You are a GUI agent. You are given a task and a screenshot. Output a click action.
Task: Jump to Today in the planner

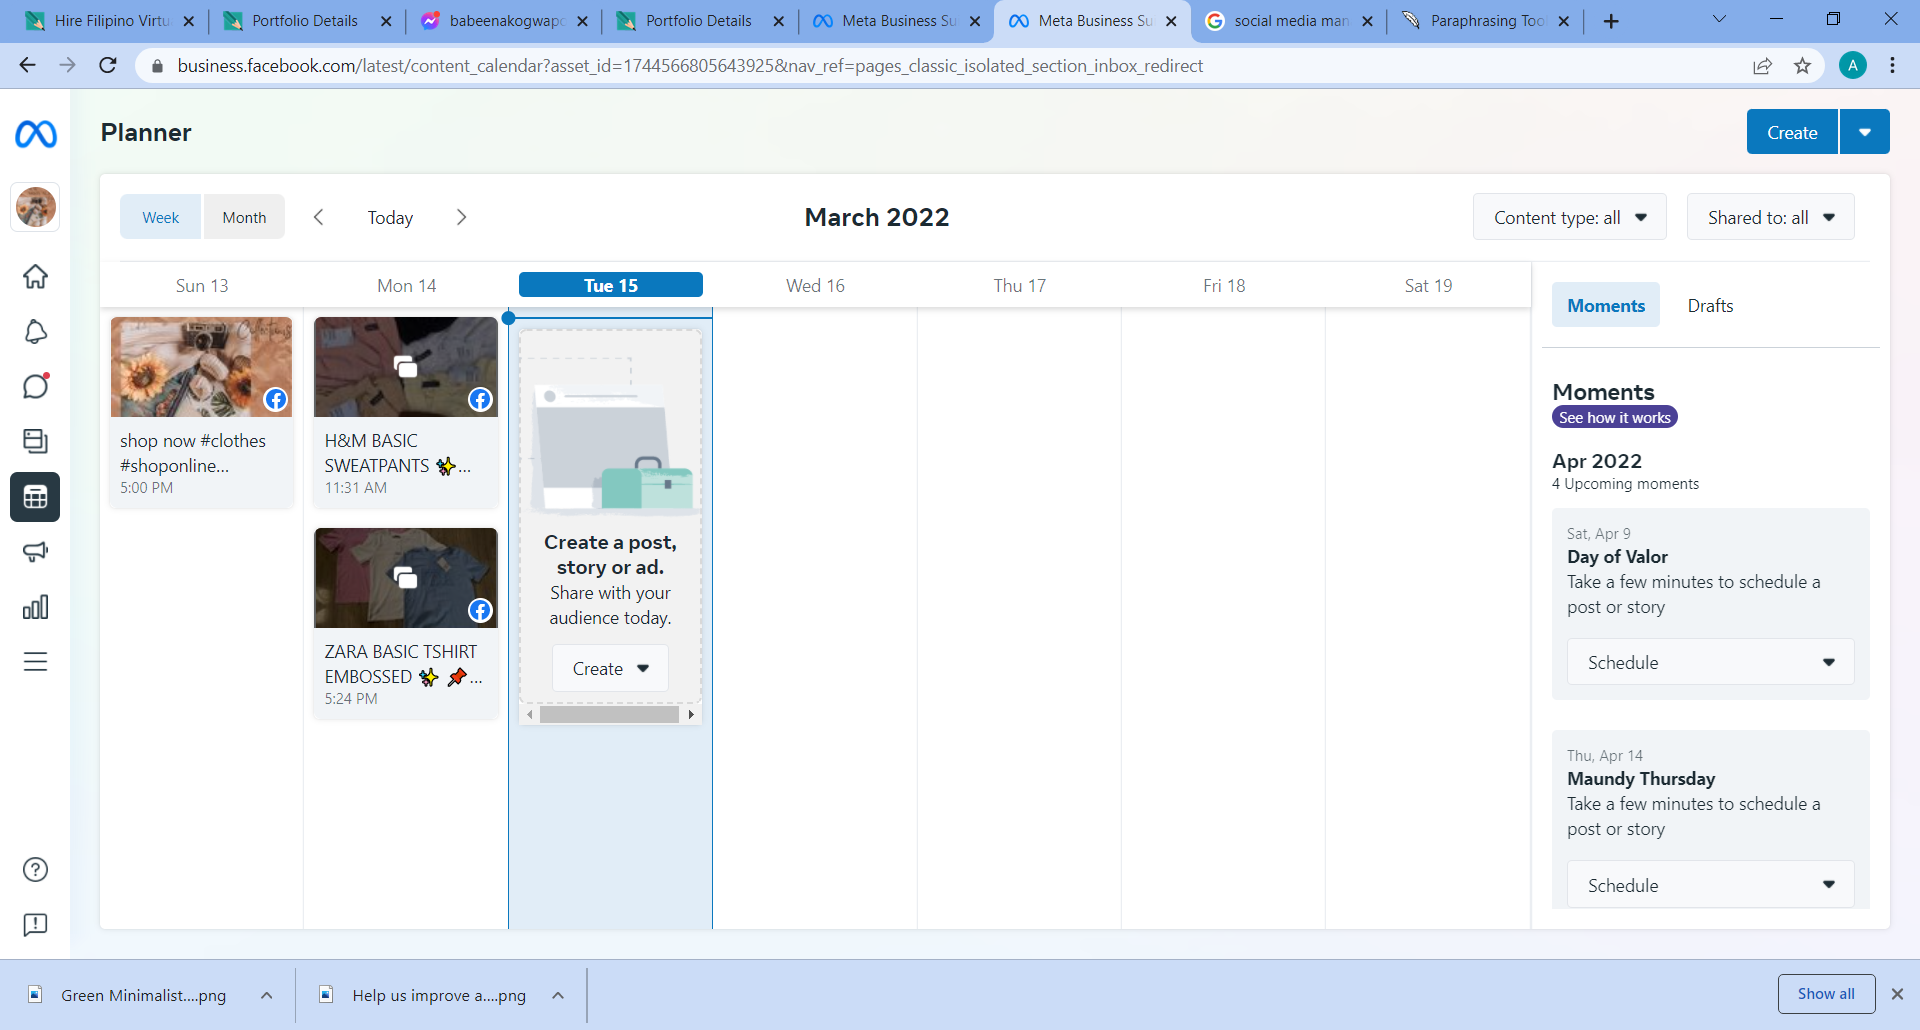(x=390, y=217)
